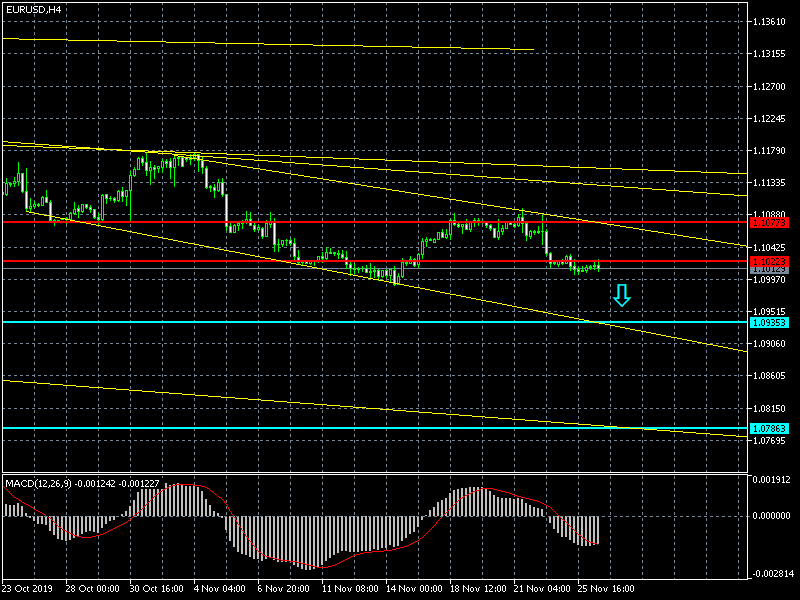The height and width of the screenshot is (600, 800).
Task: Click the gray current price tag
Action: [769, 269]
